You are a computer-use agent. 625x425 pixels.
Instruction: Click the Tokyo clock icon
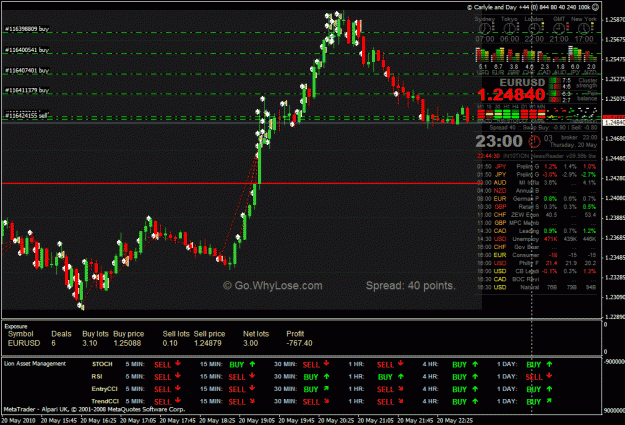(x=509, y=28)
